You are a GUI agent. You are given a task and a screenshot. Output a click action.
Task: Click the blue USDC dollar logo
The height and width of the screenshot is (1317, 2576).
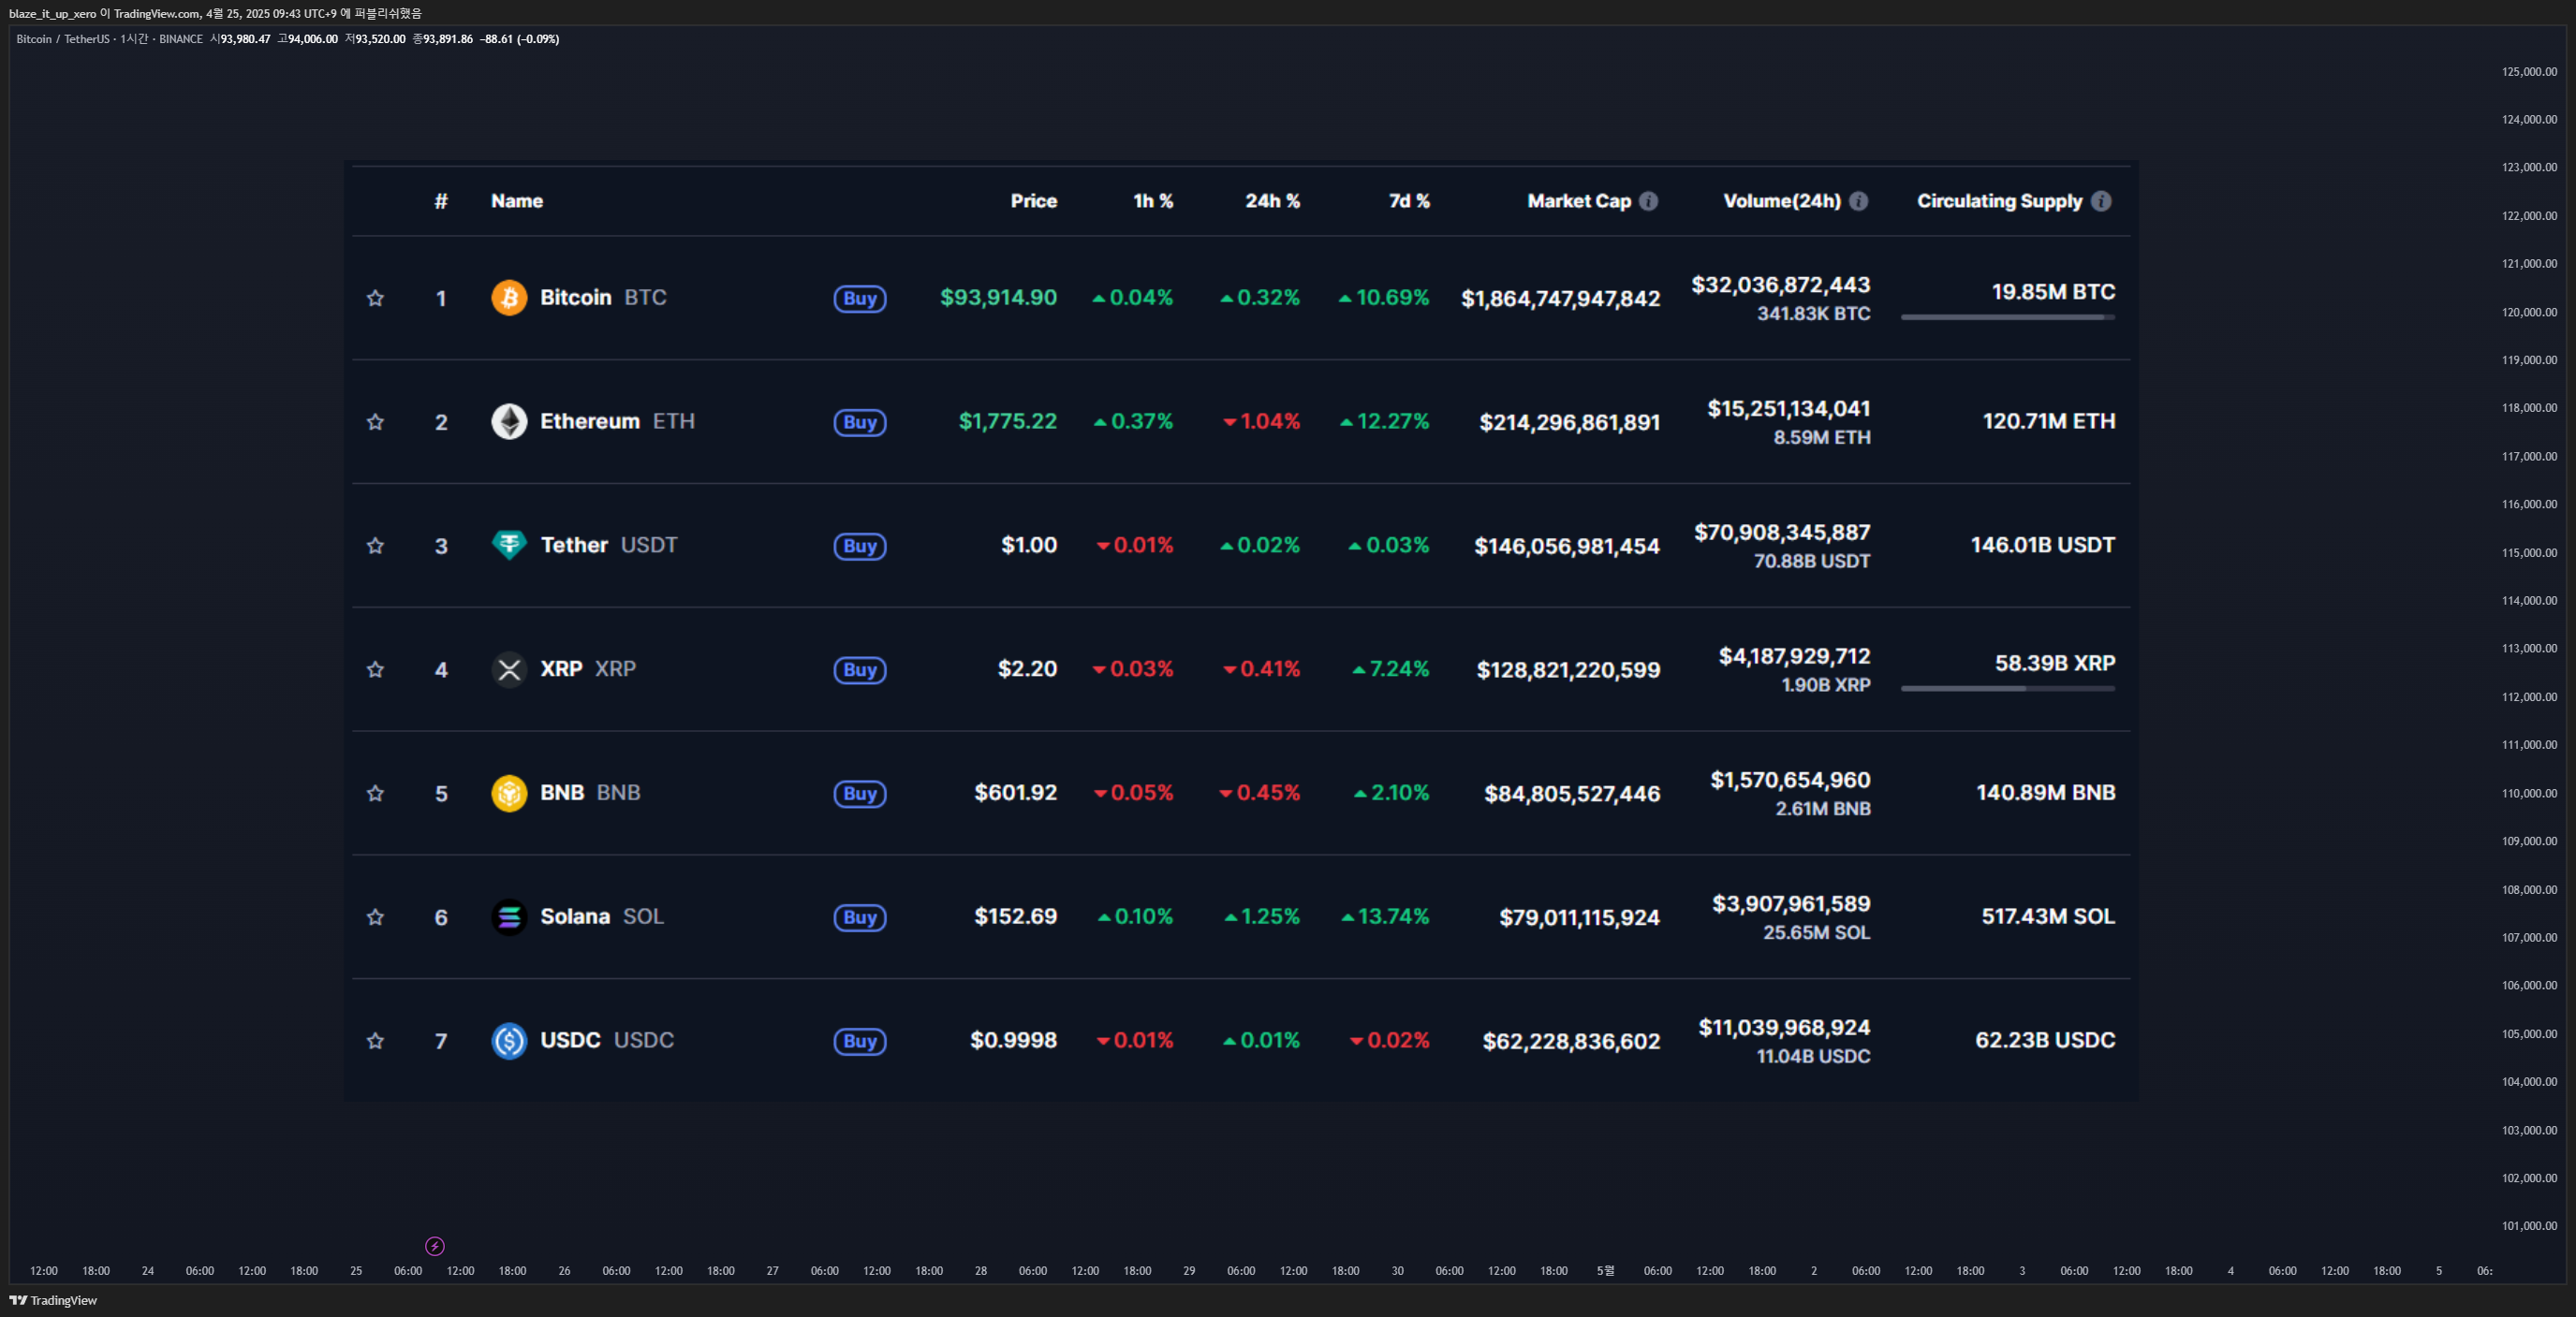point(509,1041)
